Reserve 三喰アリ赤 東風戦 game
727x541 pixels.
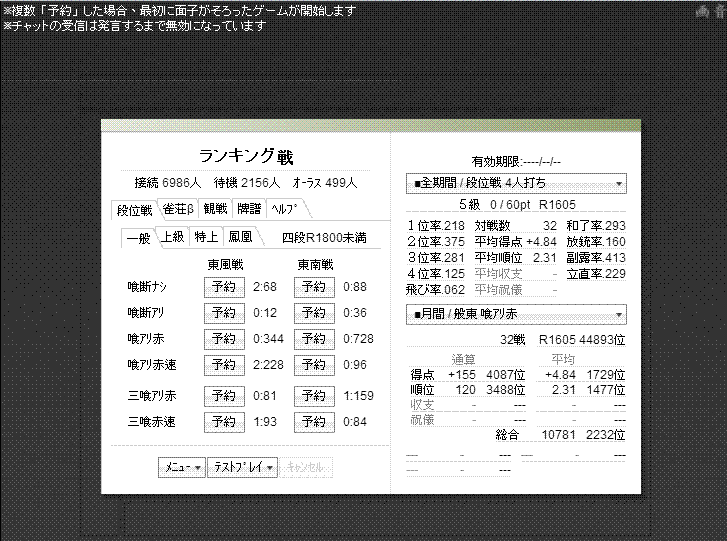click(224, 396)
